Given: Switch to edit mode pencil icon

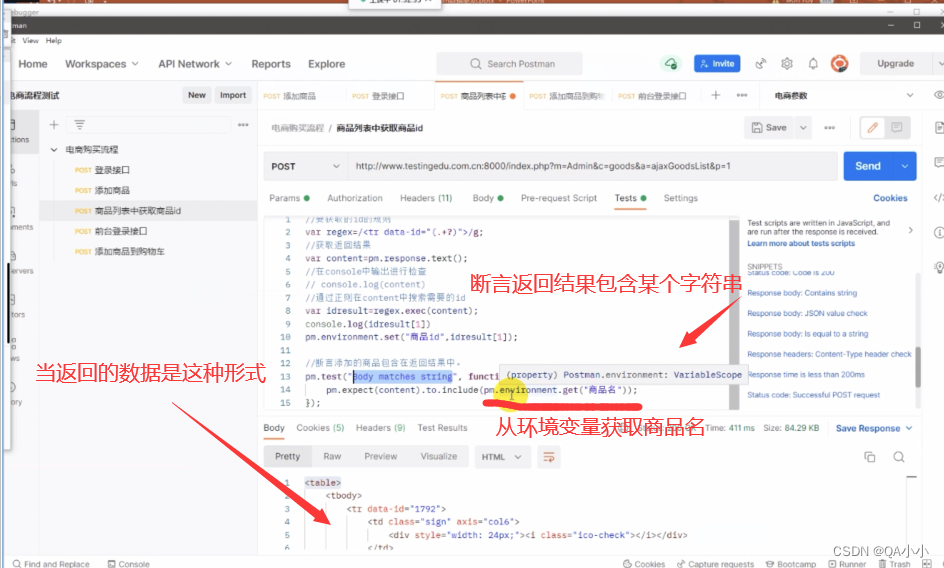Looking at the screenshot, I should point(872,128).
